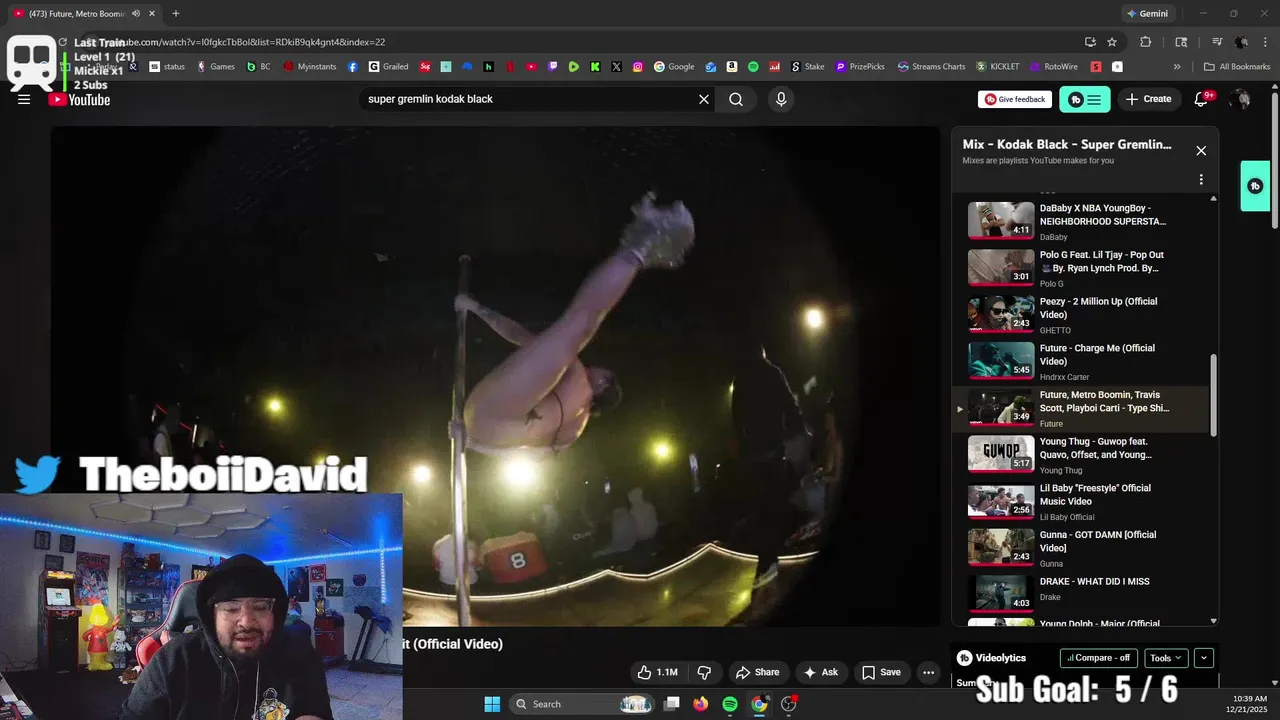Open the Twitch bookmark icon
Screen dimensions: 1280x720
click(x=552, y=67)
